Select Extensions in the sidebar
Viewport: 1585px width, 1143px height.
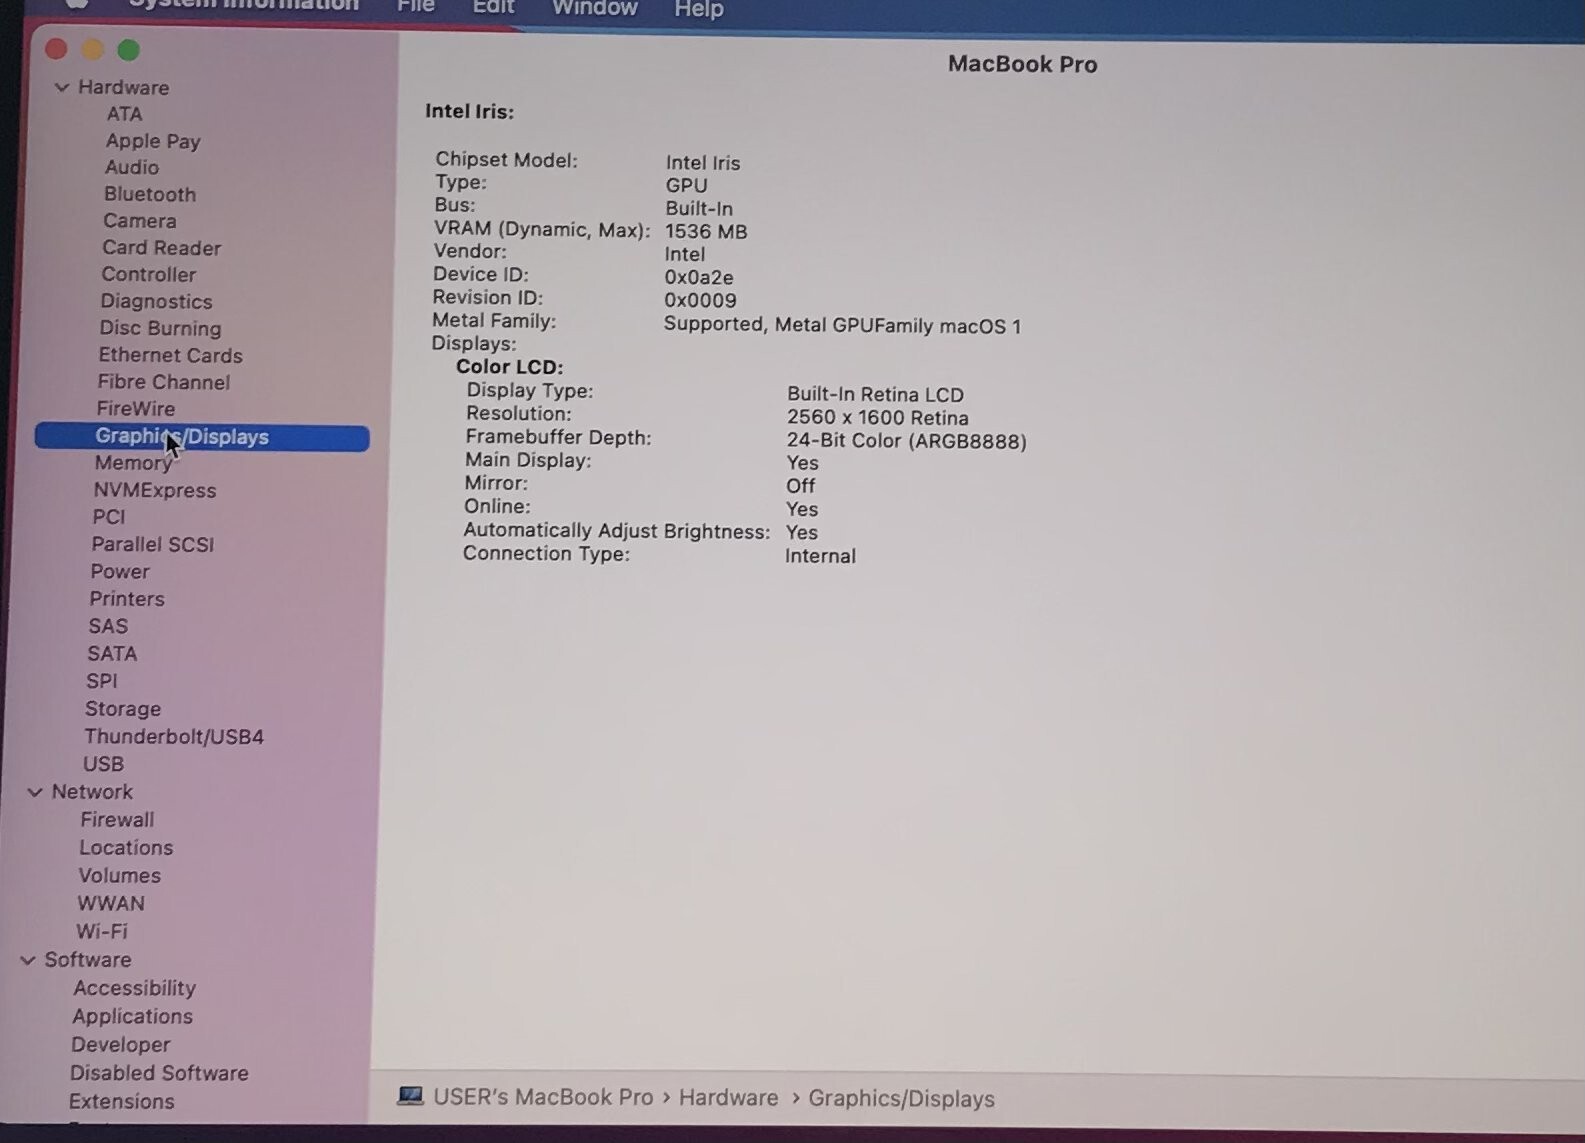click(121, 1102)
